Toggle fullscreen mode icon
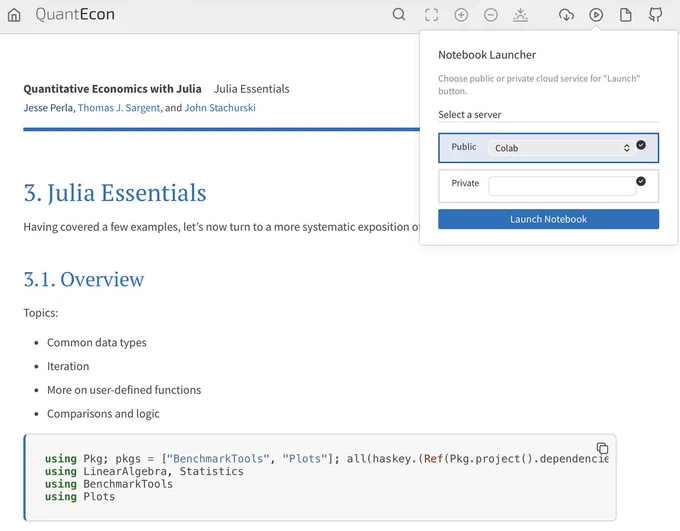The width and height of the screenshot is (680, 531). click(432, 15)
